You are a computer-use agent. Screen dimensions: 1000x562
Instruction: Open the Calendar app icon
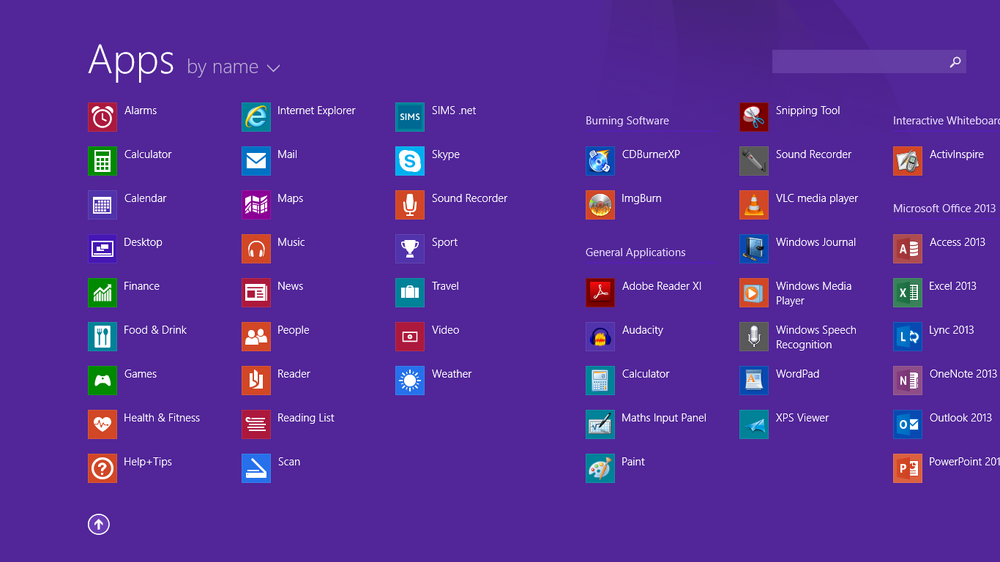[x=102, y=205]
